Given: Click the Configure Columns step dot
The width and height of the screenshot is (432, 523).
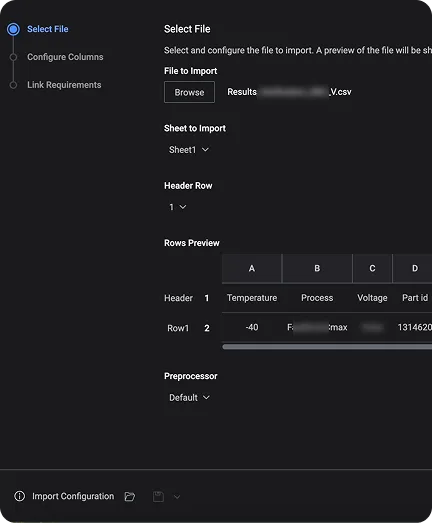Looking at the screenshot, I should pyautogui.click(x=13, y=57).
